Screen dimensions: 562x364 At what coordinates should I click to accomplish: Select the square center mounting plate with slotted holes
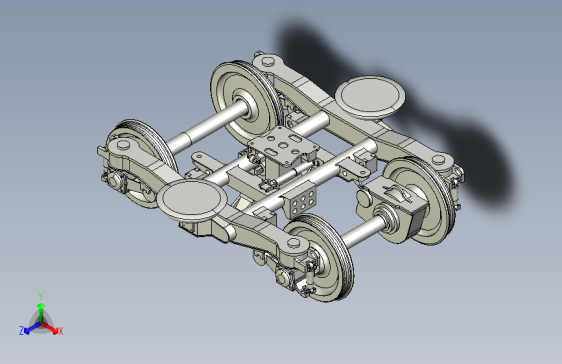pyautogui.click(x=283, y=146)
